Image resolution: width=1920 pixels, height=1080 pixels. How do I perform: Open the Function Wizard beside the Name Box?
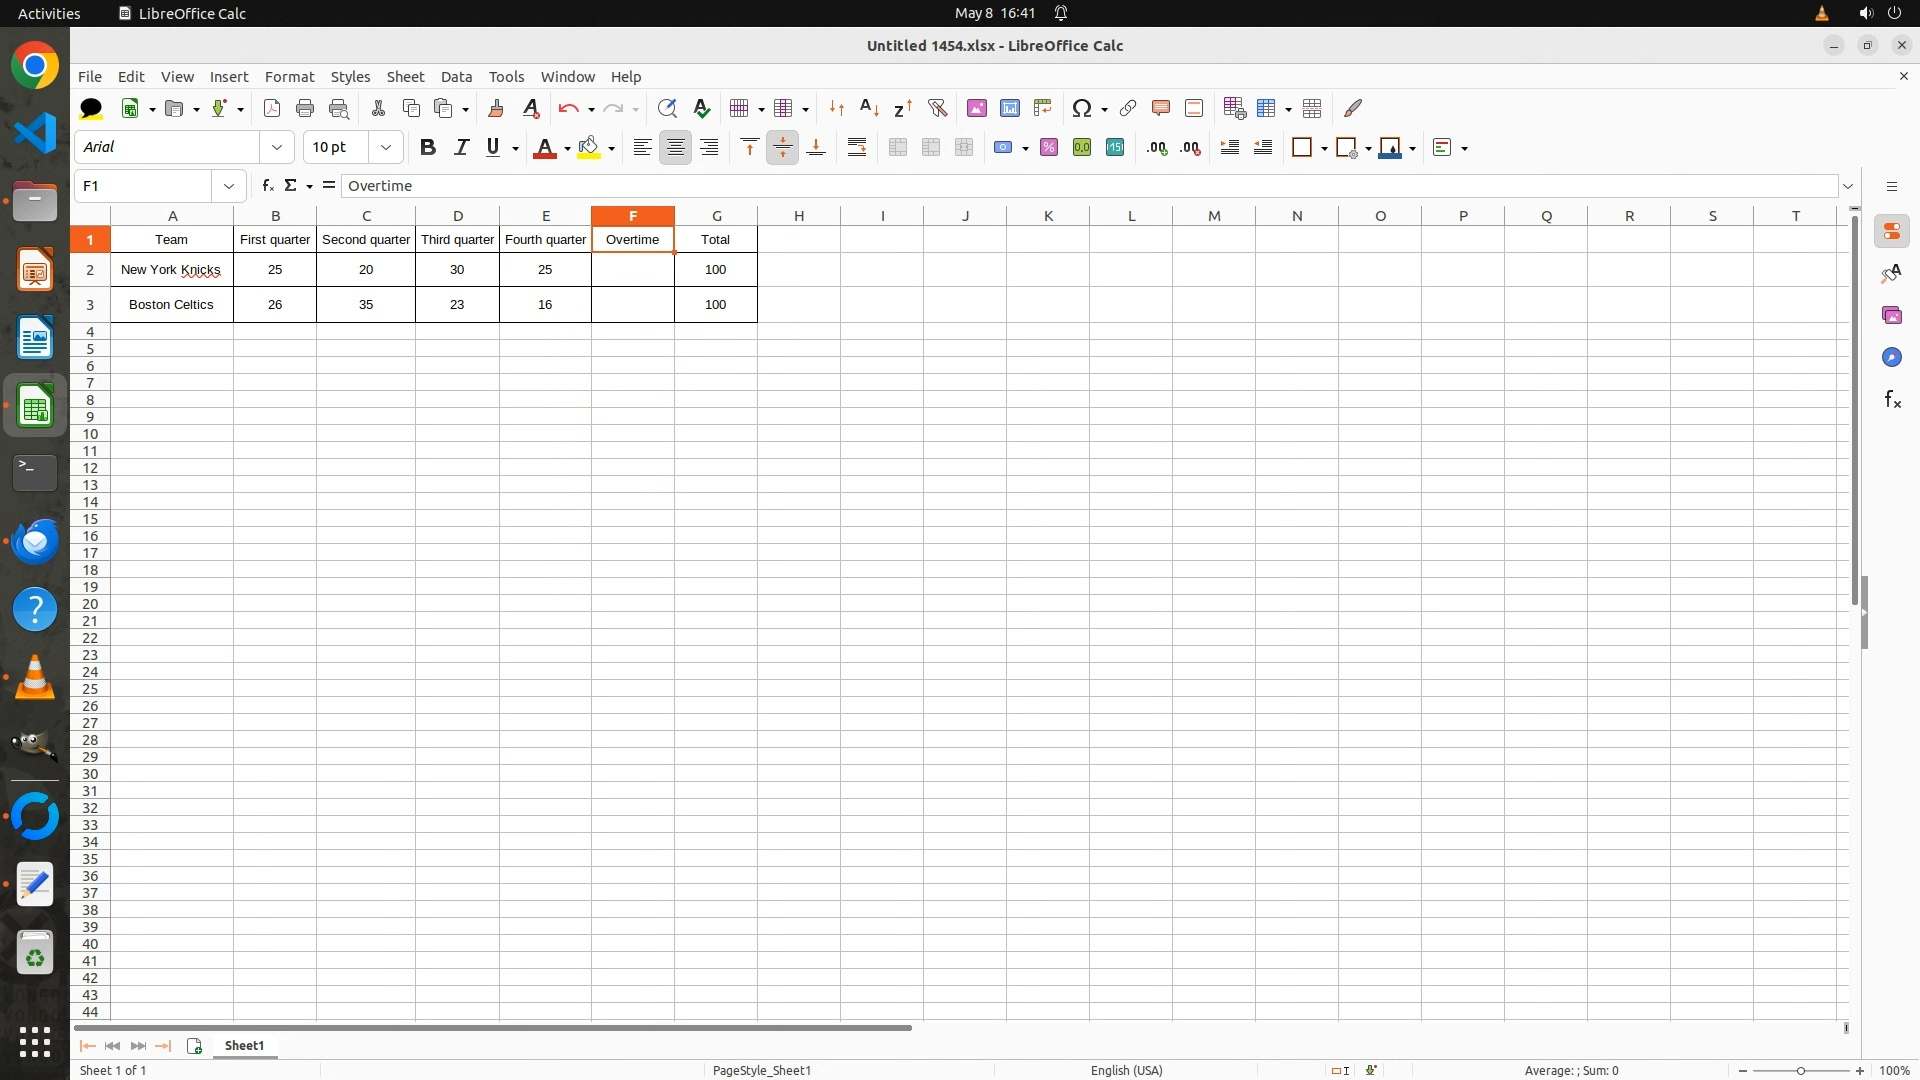[267, 186]
